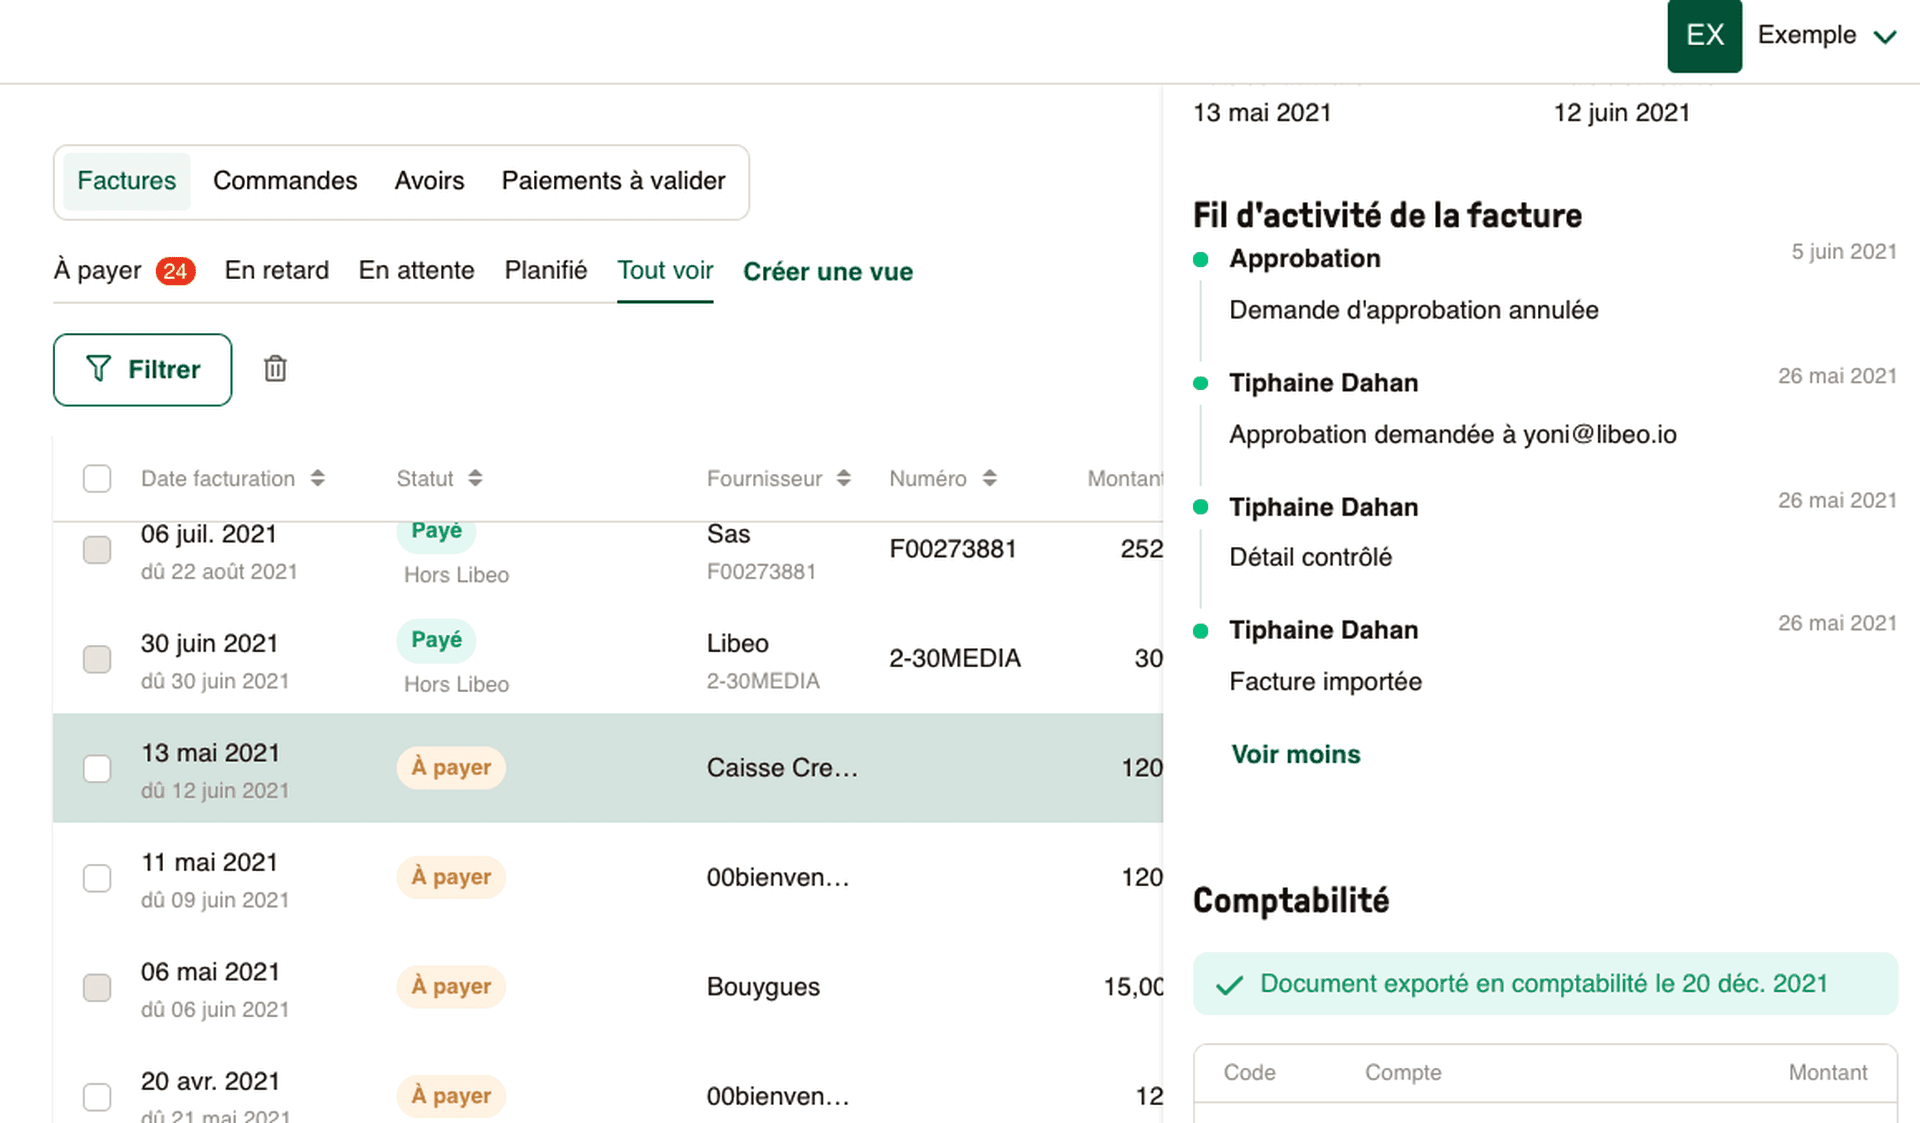The height and width of the screenshot is (1123, 1920).
Task: Switch to the Commandes tab
Action: click(285, 181)
